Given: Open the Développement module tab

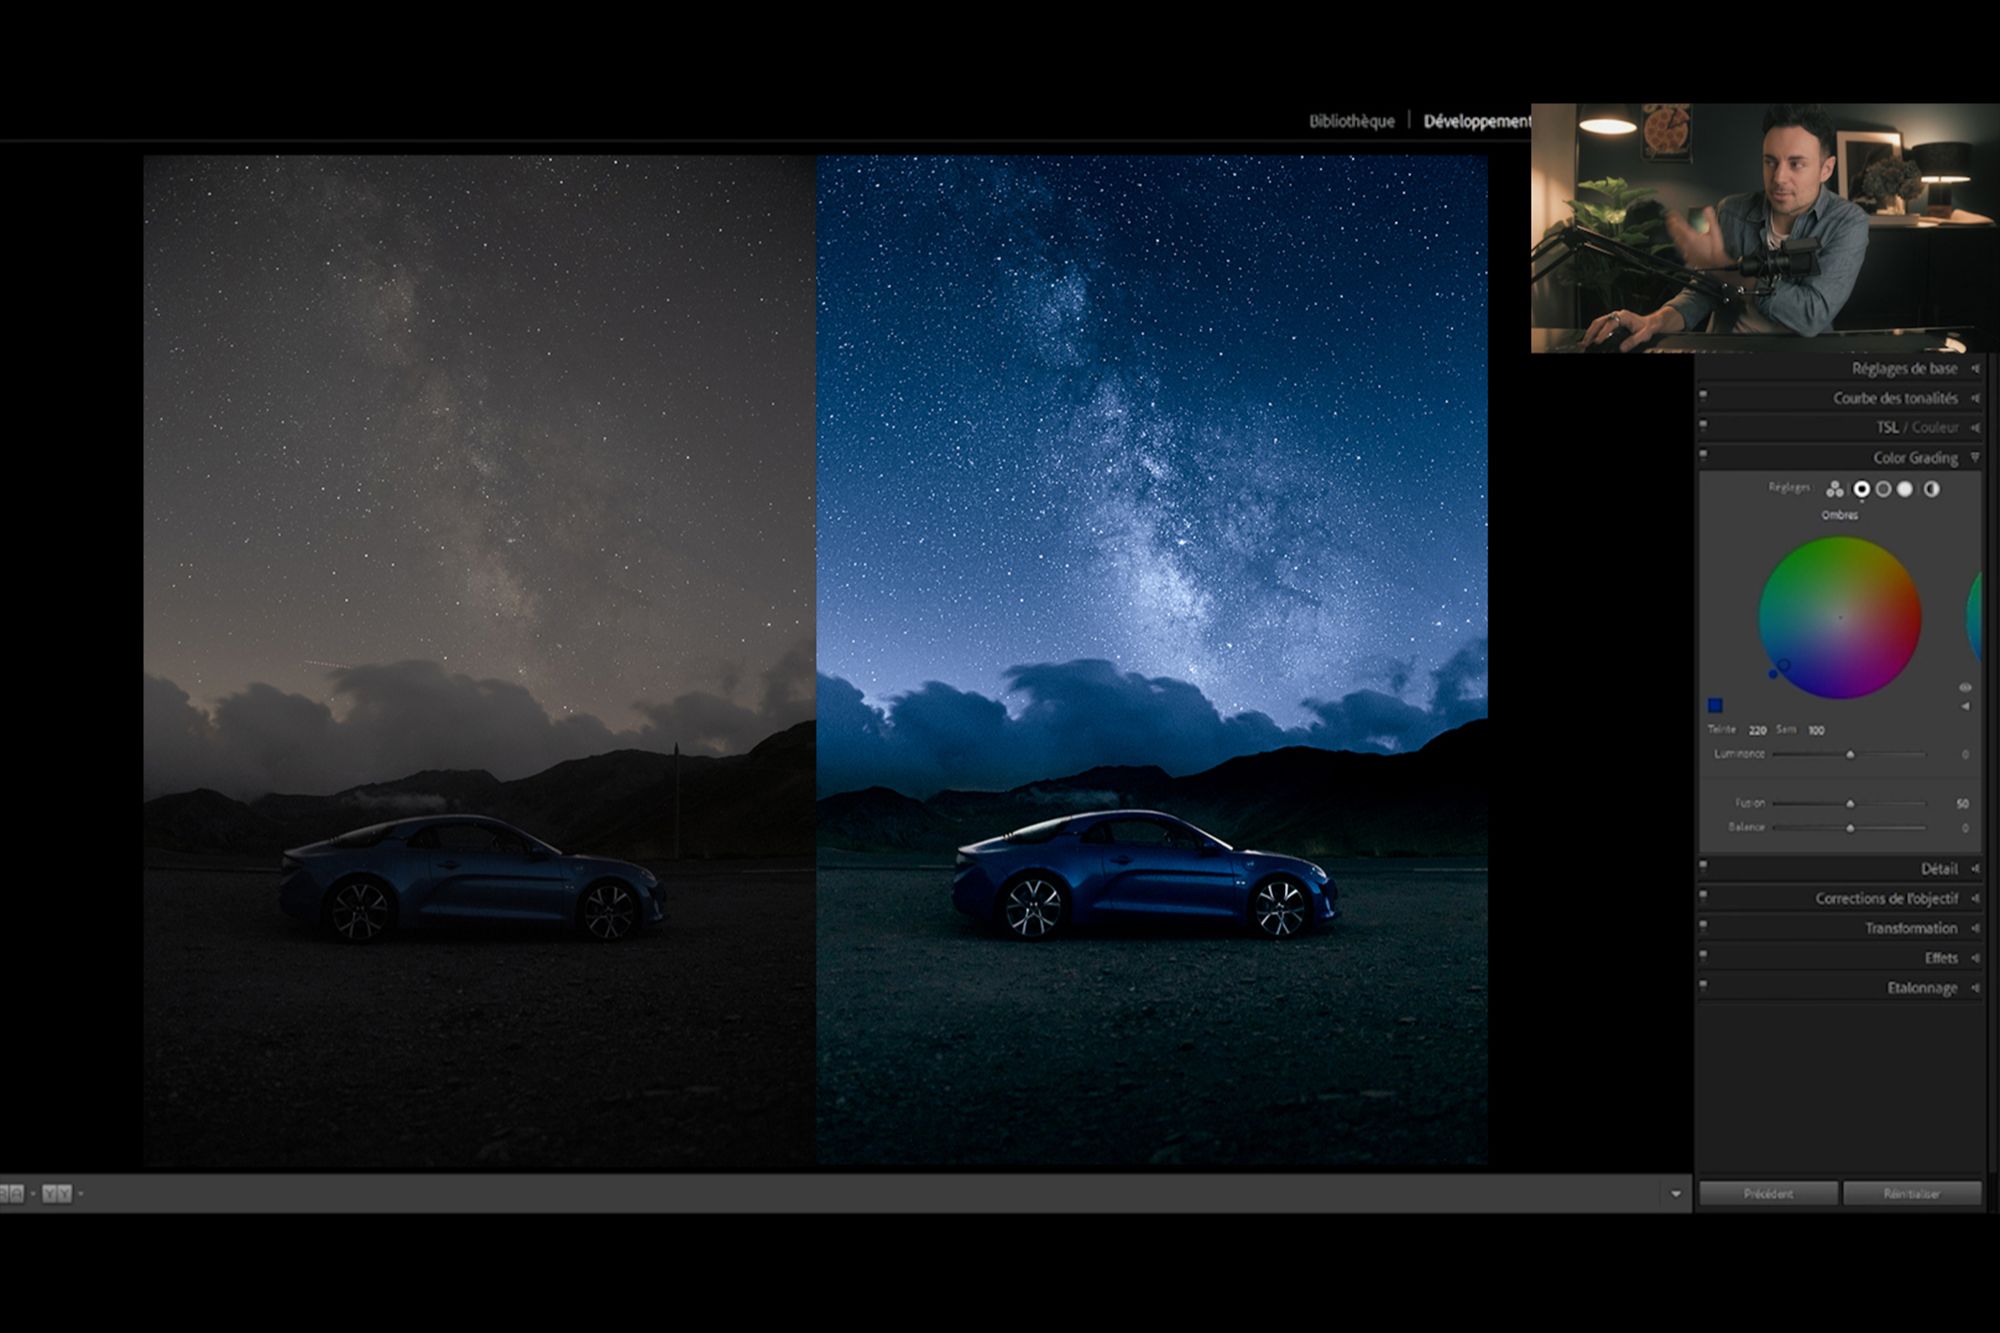Looking at the screenshot, I should click(x=1476, y=121).
